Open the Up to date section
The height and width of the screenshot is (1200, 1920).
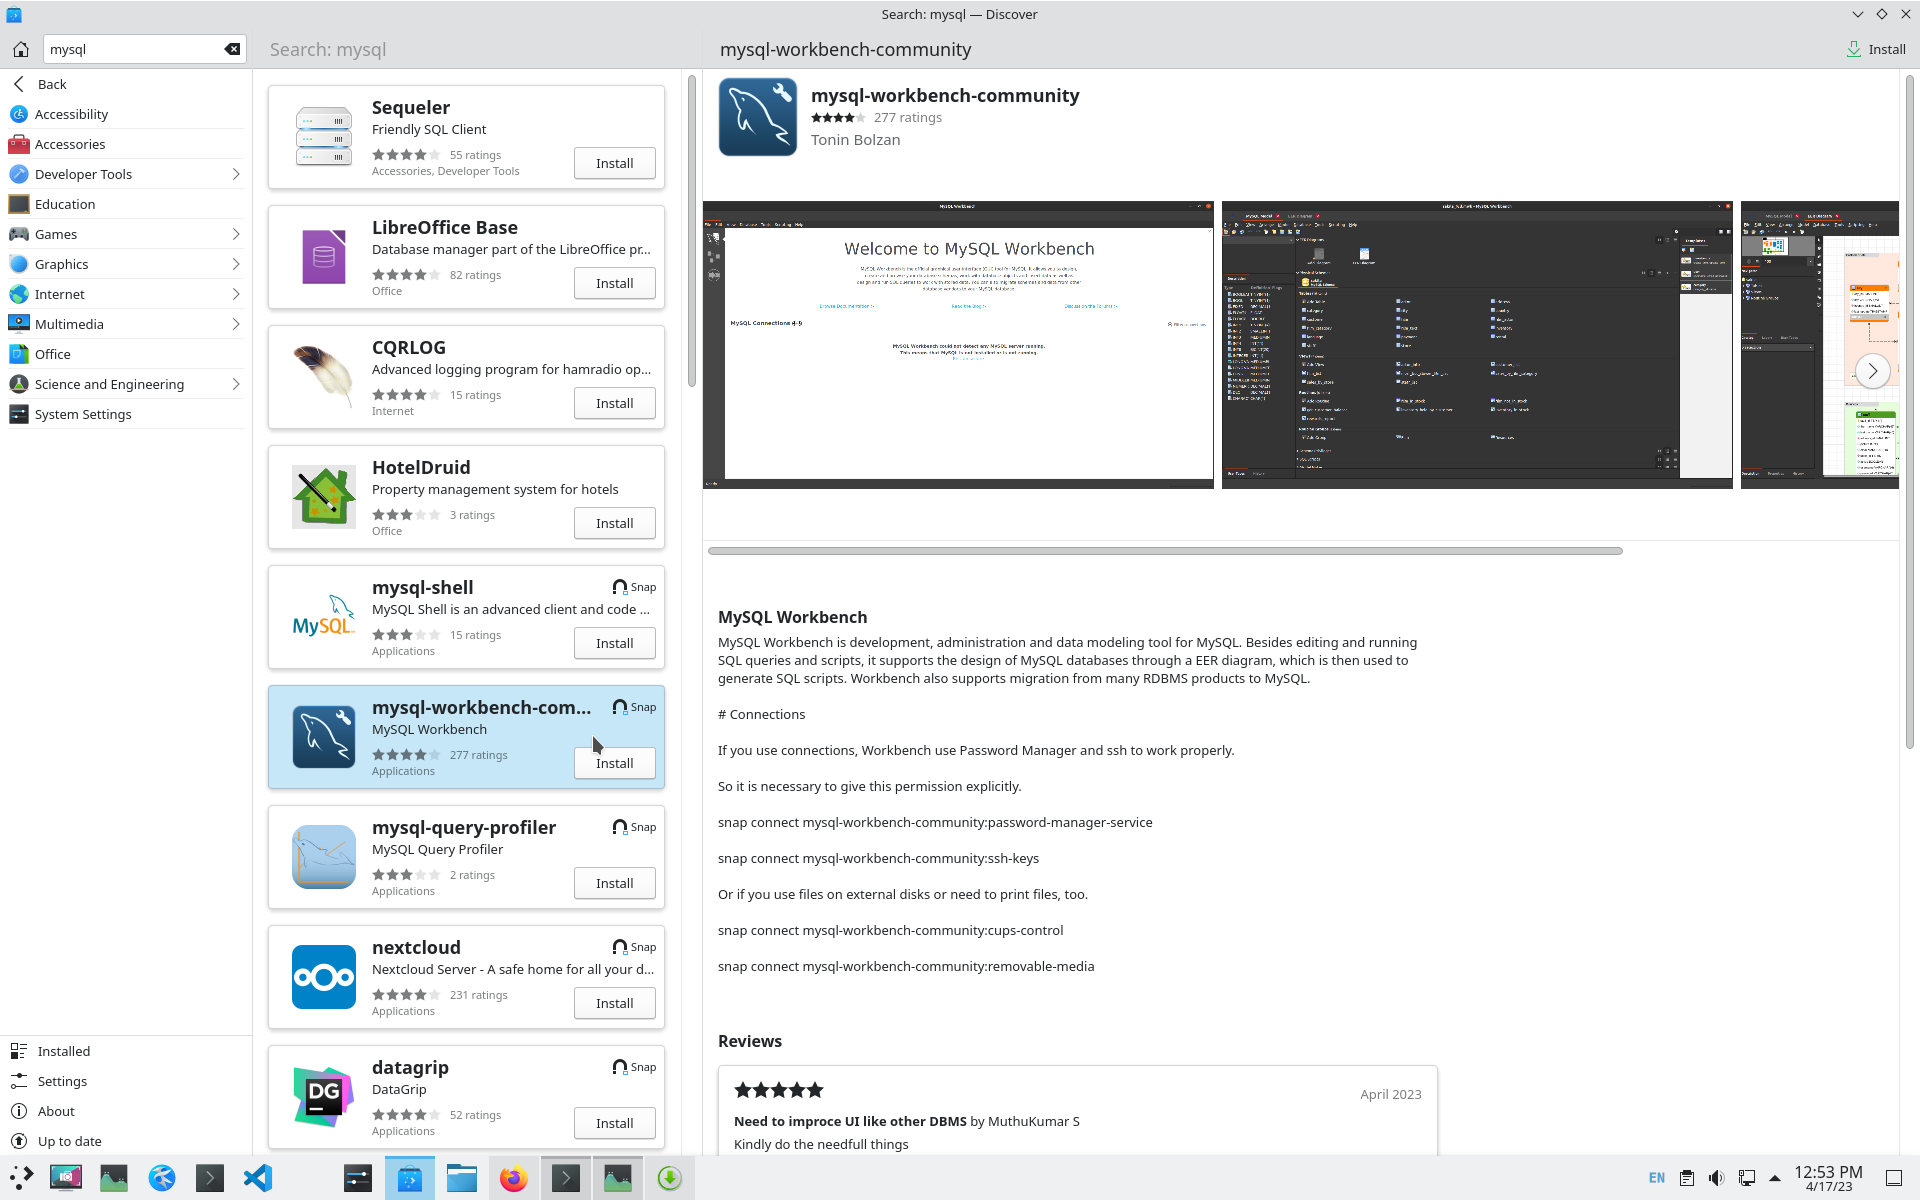69,1141
